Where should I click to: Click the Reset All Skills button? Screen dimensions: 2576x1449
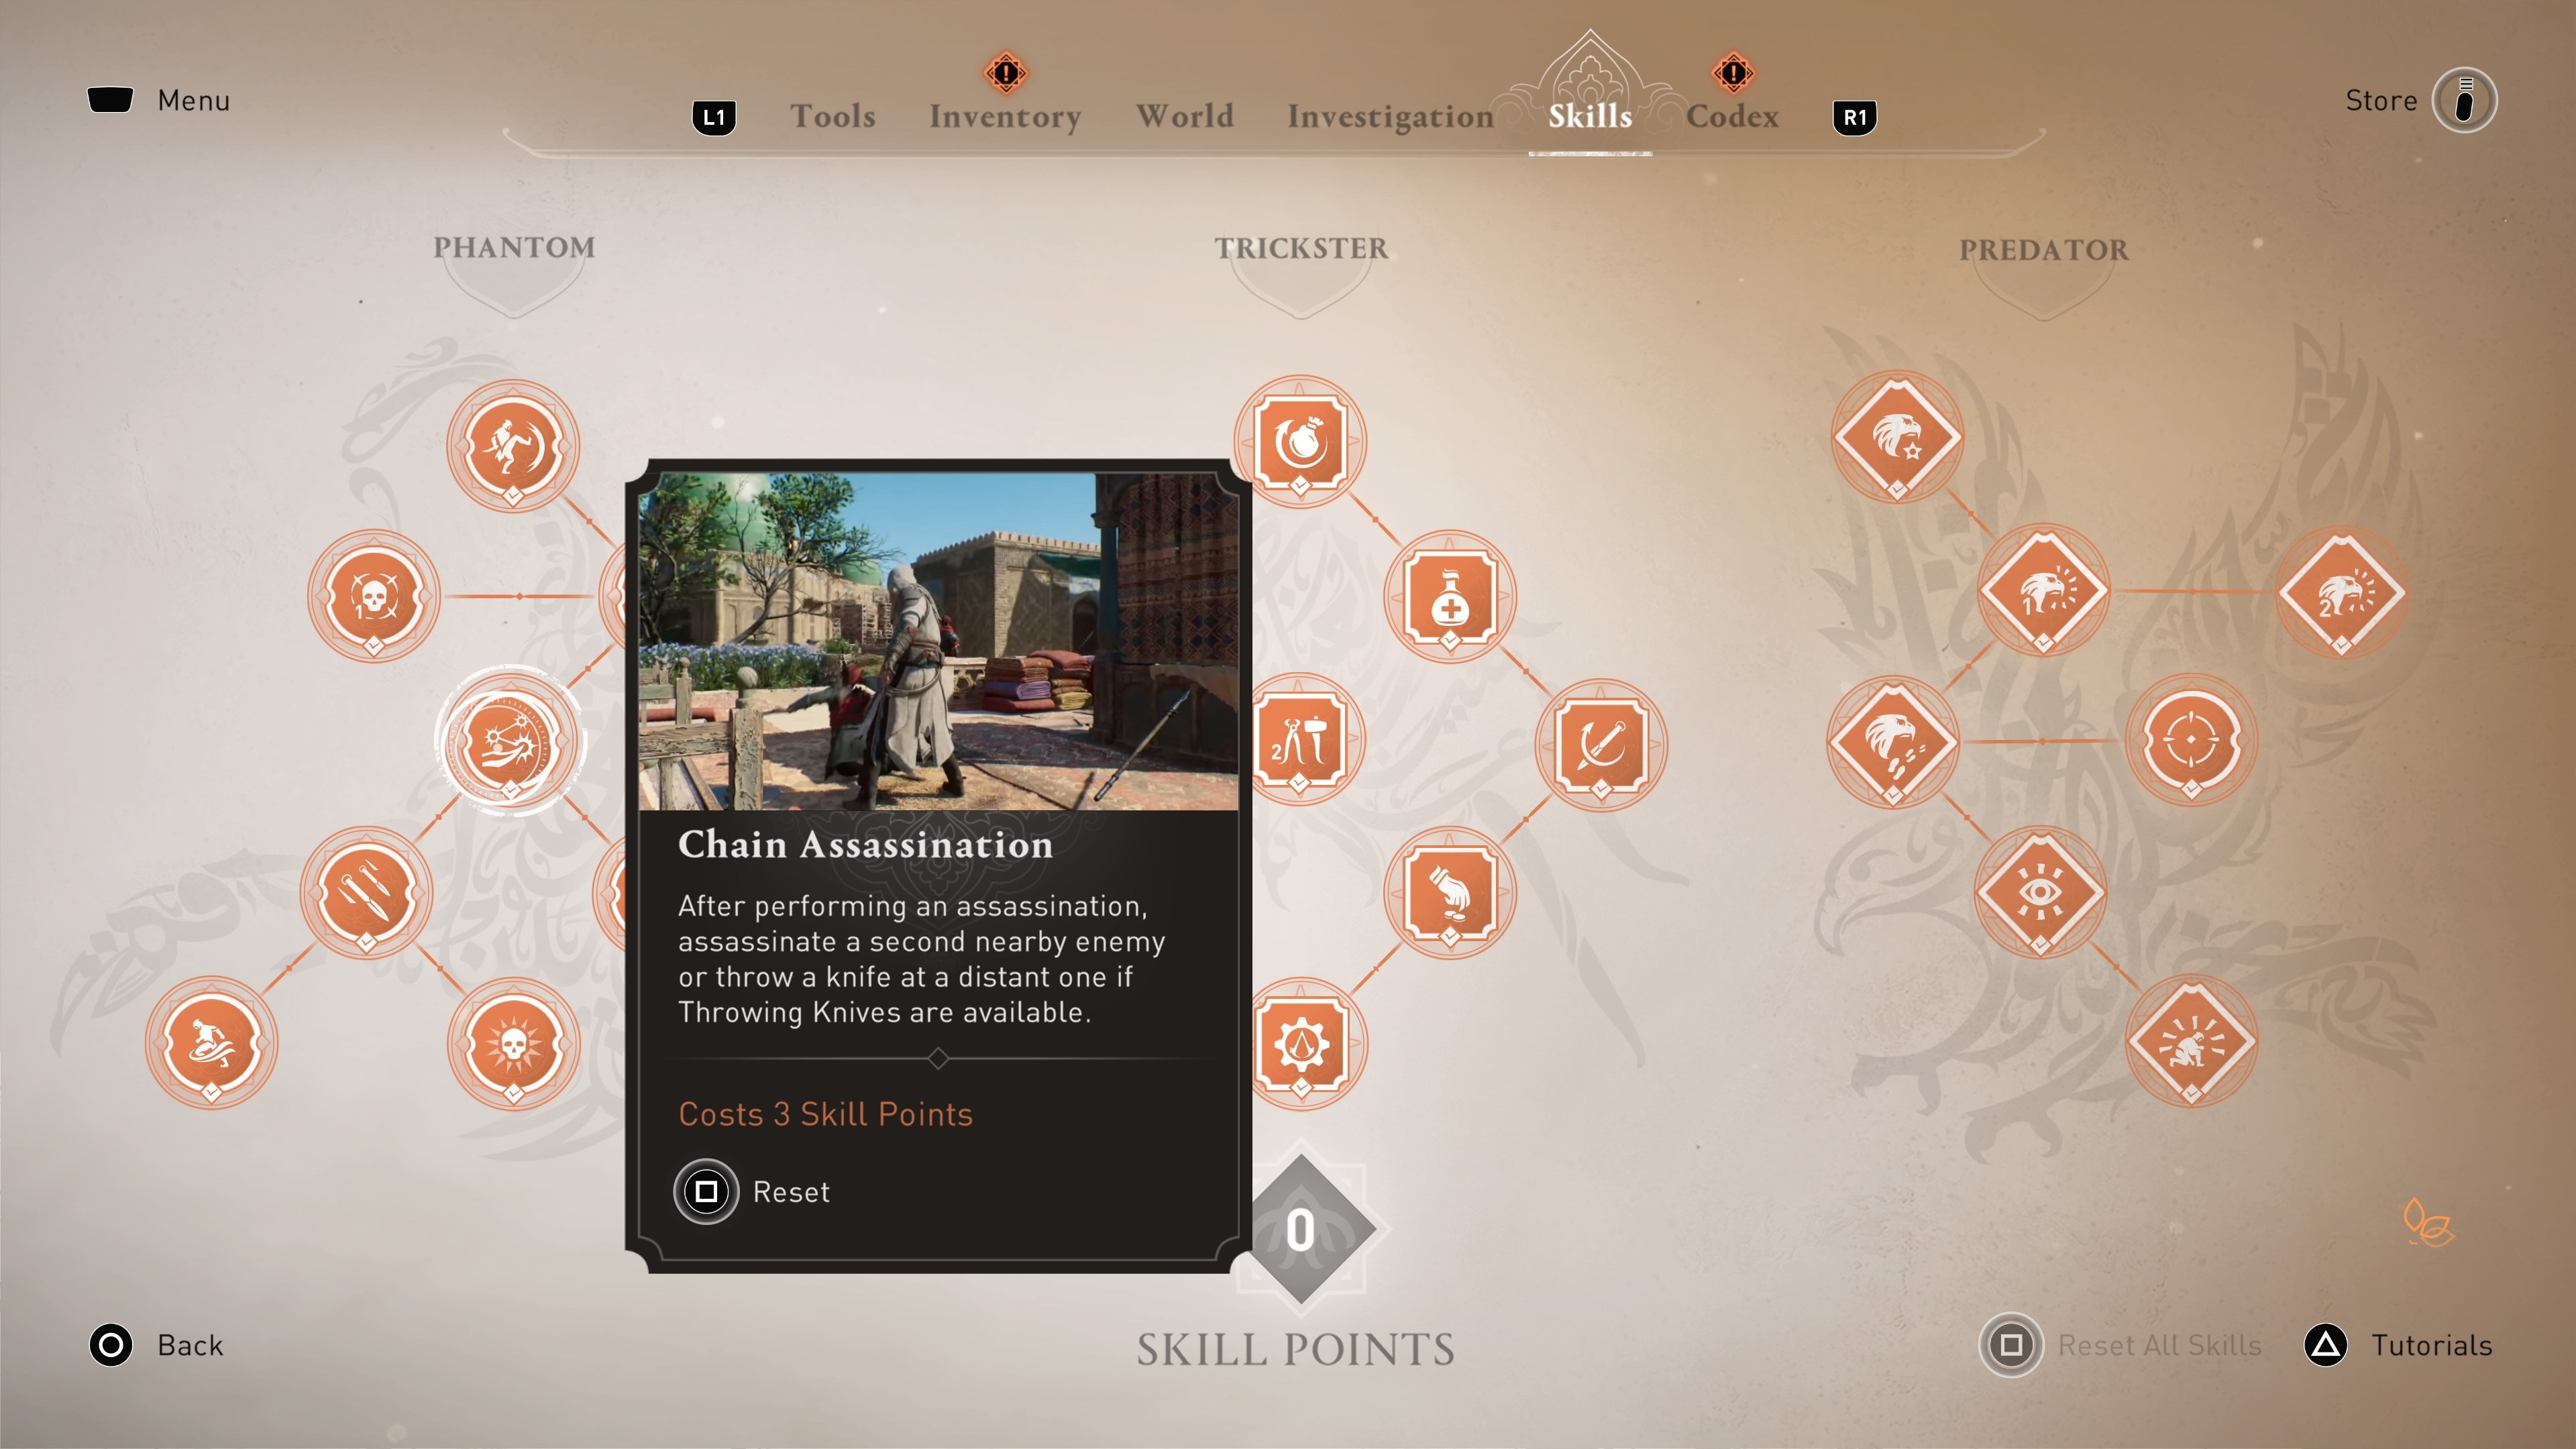(2123, 1344)
